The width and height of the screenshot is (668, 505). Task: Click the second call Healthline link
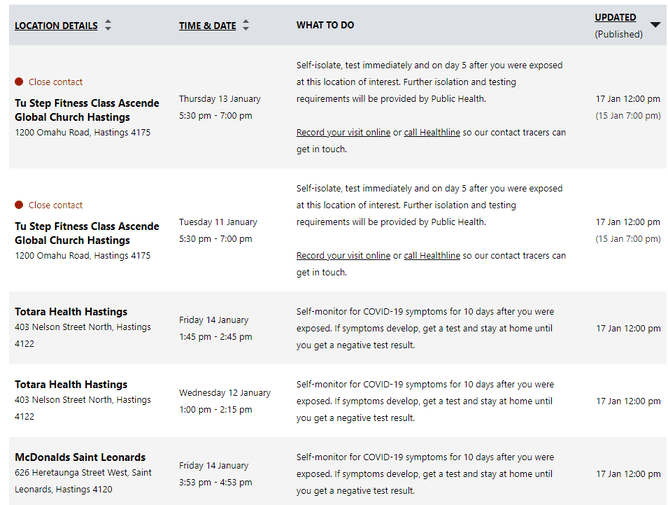[432, 256]
